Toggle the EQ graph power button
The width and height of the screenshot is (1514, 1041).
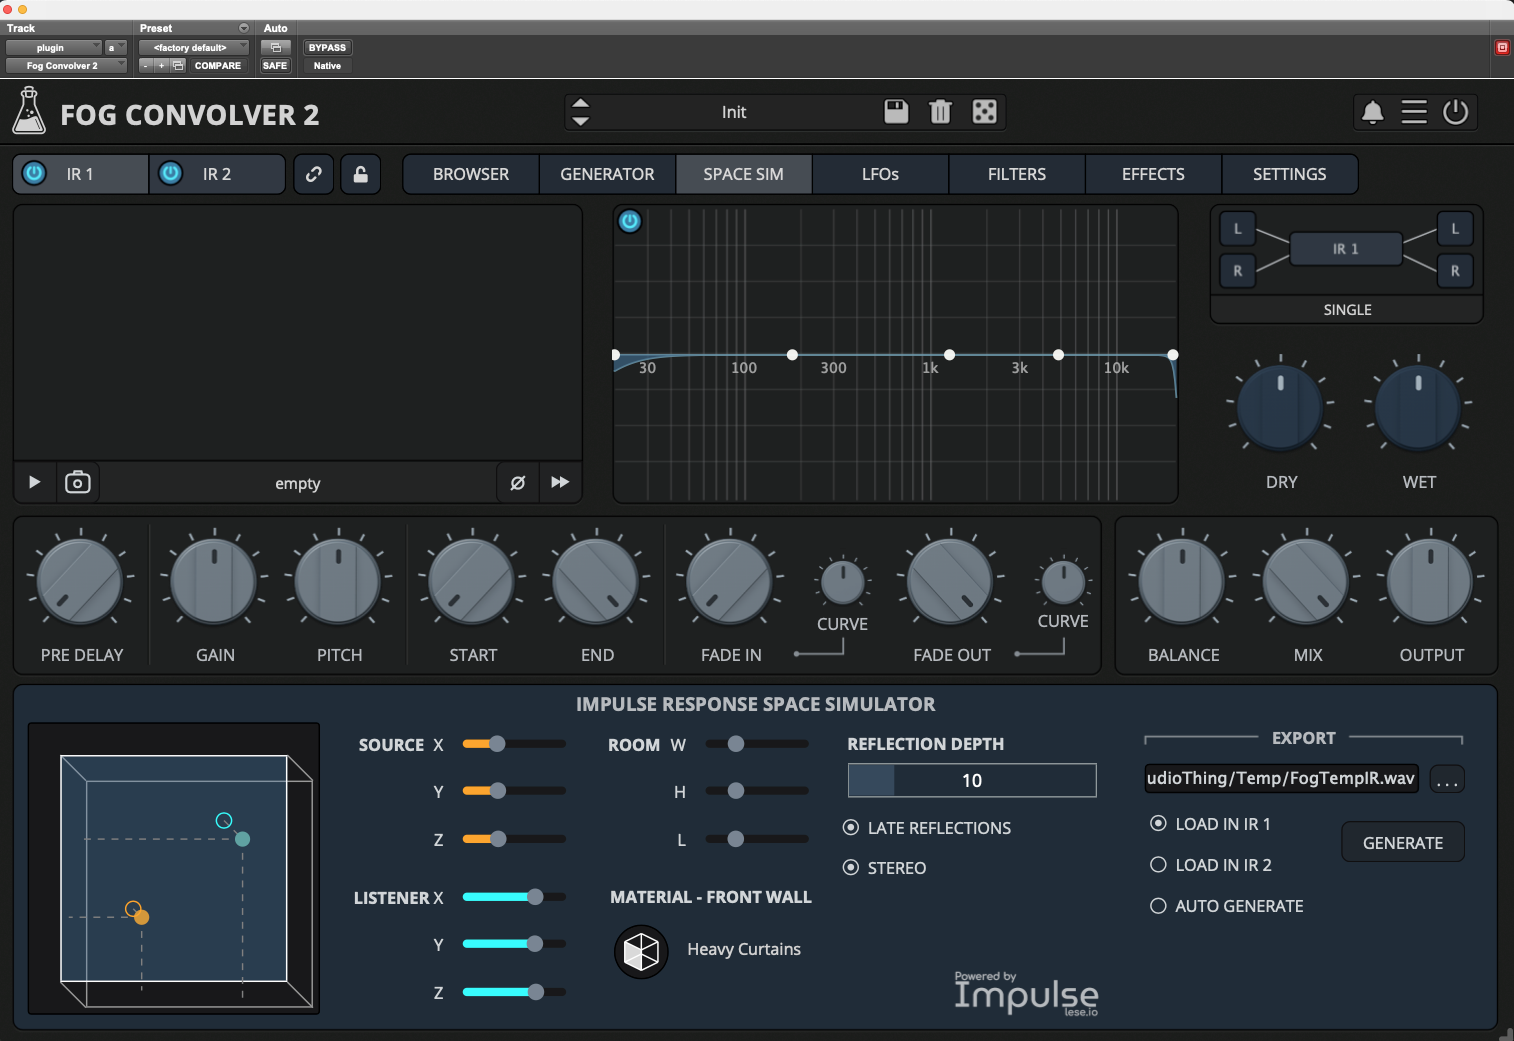tap(630, 221)
